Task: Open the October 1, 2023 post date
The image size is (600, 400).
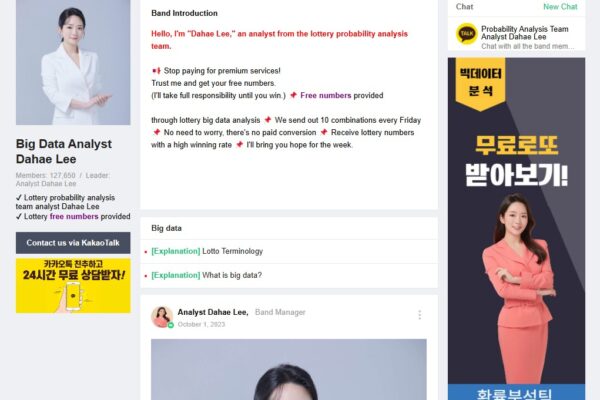Action: (201, 324)
